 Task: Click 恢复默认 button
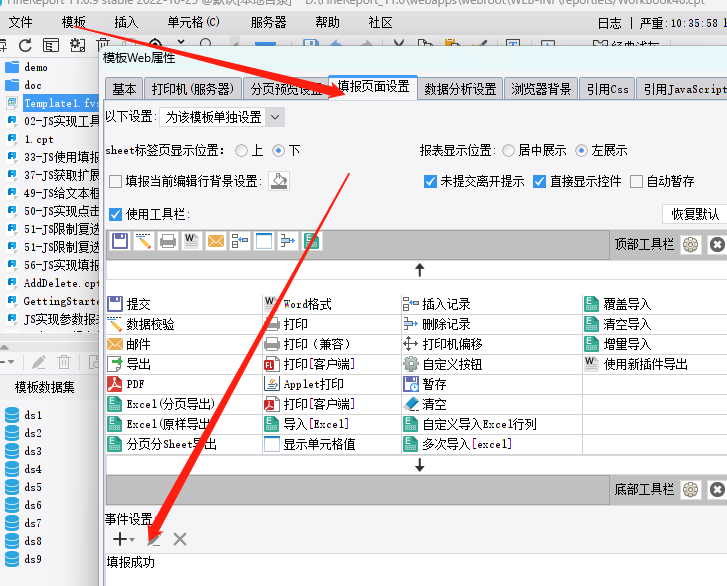(x=695, y=214)
